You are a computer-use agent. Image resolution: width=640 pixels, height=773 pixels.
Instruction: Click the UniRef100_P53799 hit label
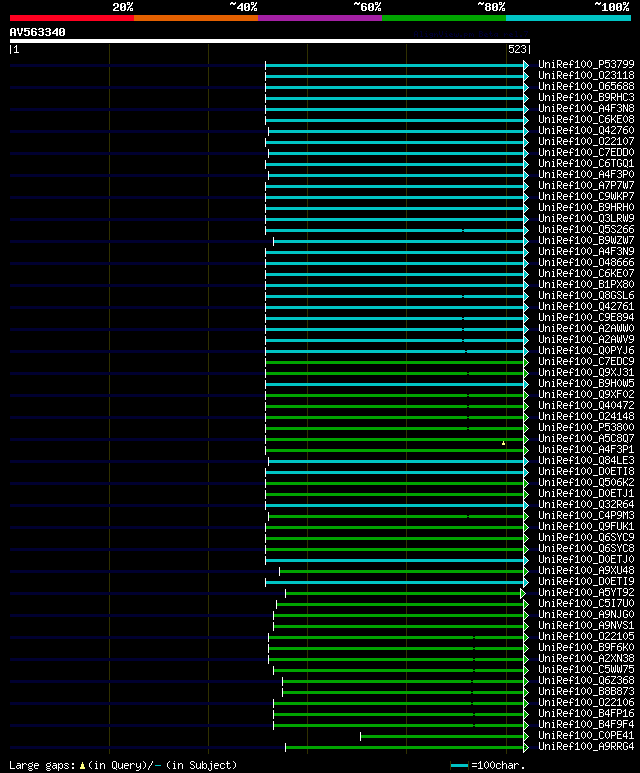click(586, 65)
